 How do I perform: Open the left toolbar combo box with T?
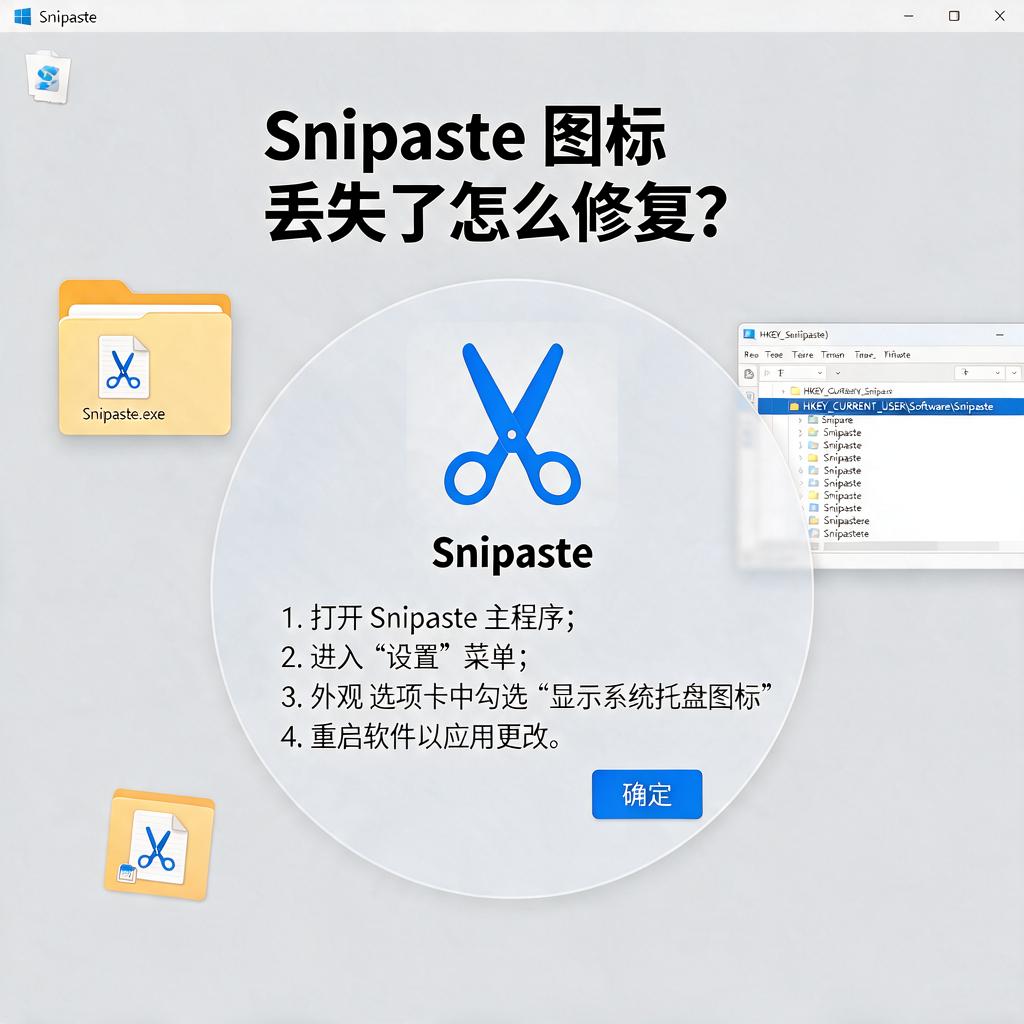click(x=793, y=373)
